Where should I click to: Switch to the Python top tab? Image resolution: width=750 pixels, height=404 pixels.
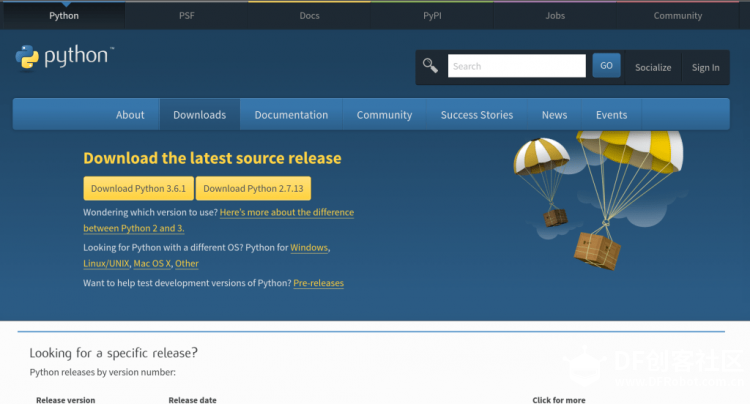click(x=64, y=16)
